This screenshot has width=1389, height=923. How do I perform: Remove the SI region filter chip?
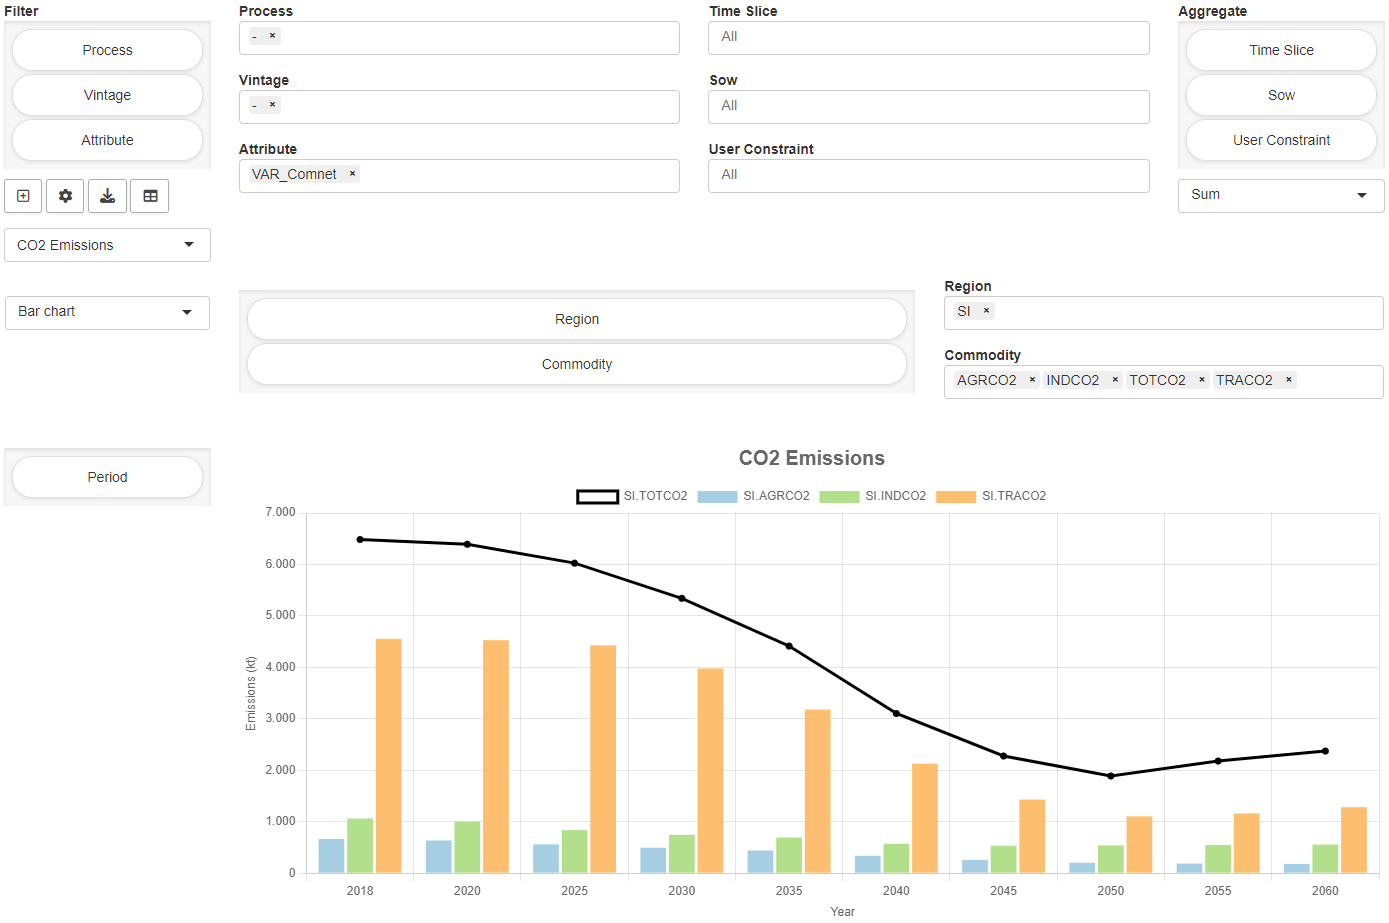tap(986, 310)
